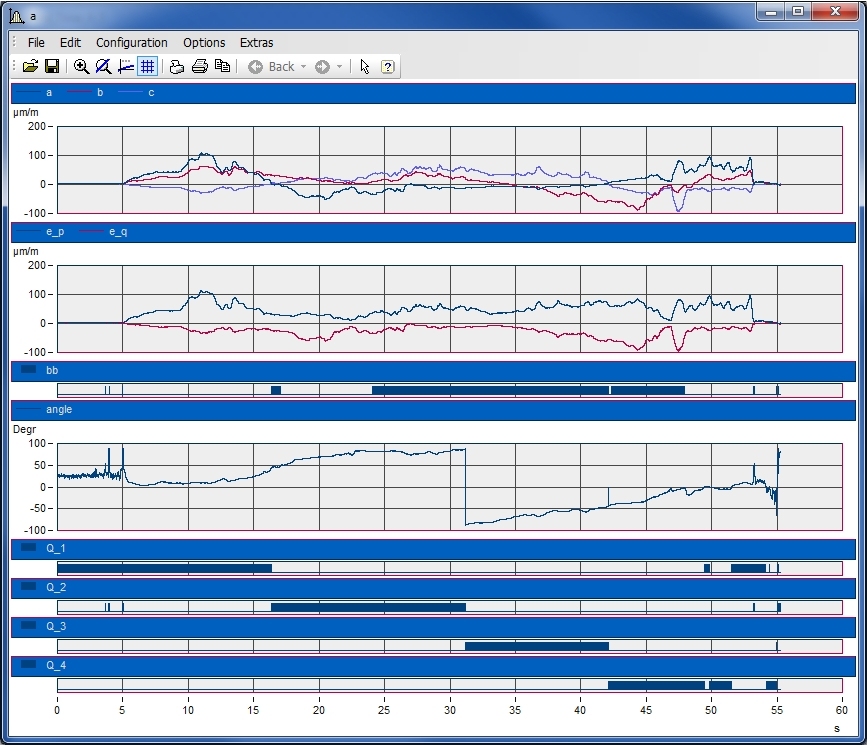
Task: Select the 'Q_4' legend label
Action: coord(56,665)
